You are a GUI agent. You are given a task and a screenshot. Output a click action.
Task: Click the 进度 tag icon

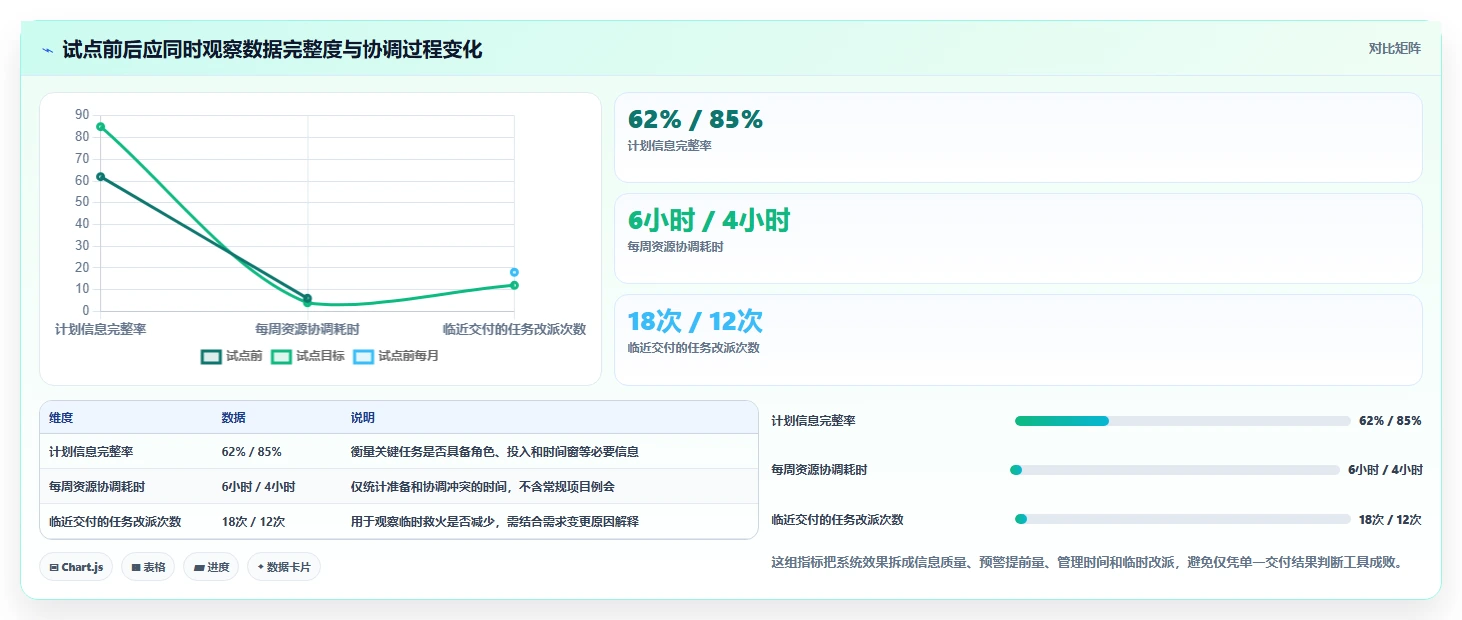tap(199, 567)
